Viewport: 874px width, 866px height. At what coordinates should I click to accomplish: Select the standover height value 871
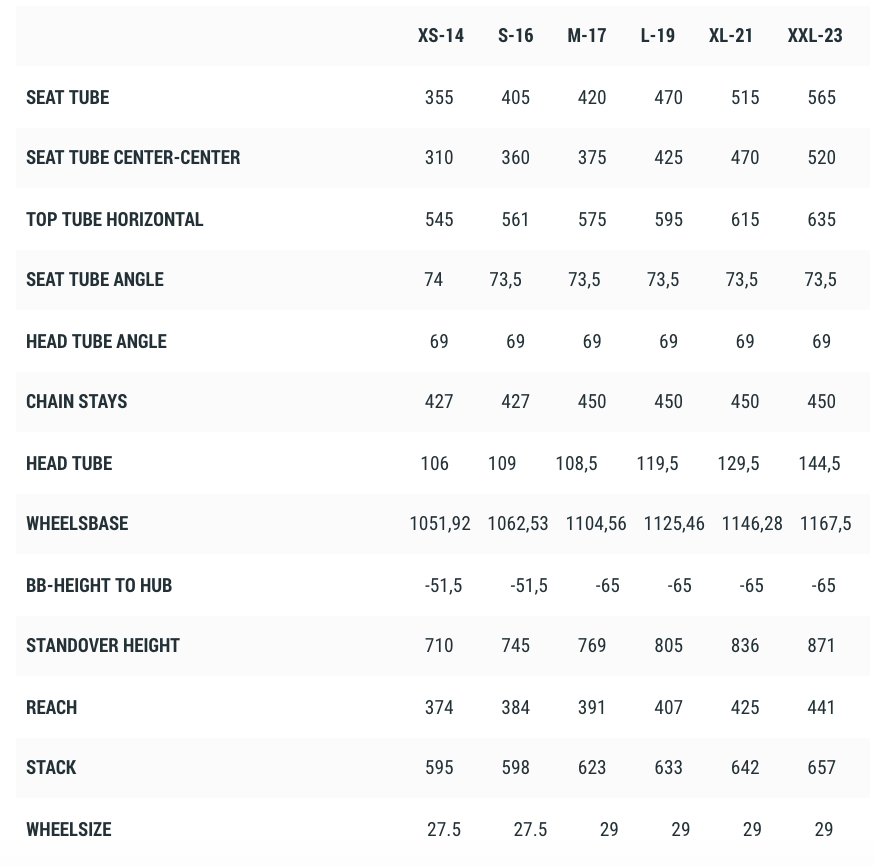point(821,646)
